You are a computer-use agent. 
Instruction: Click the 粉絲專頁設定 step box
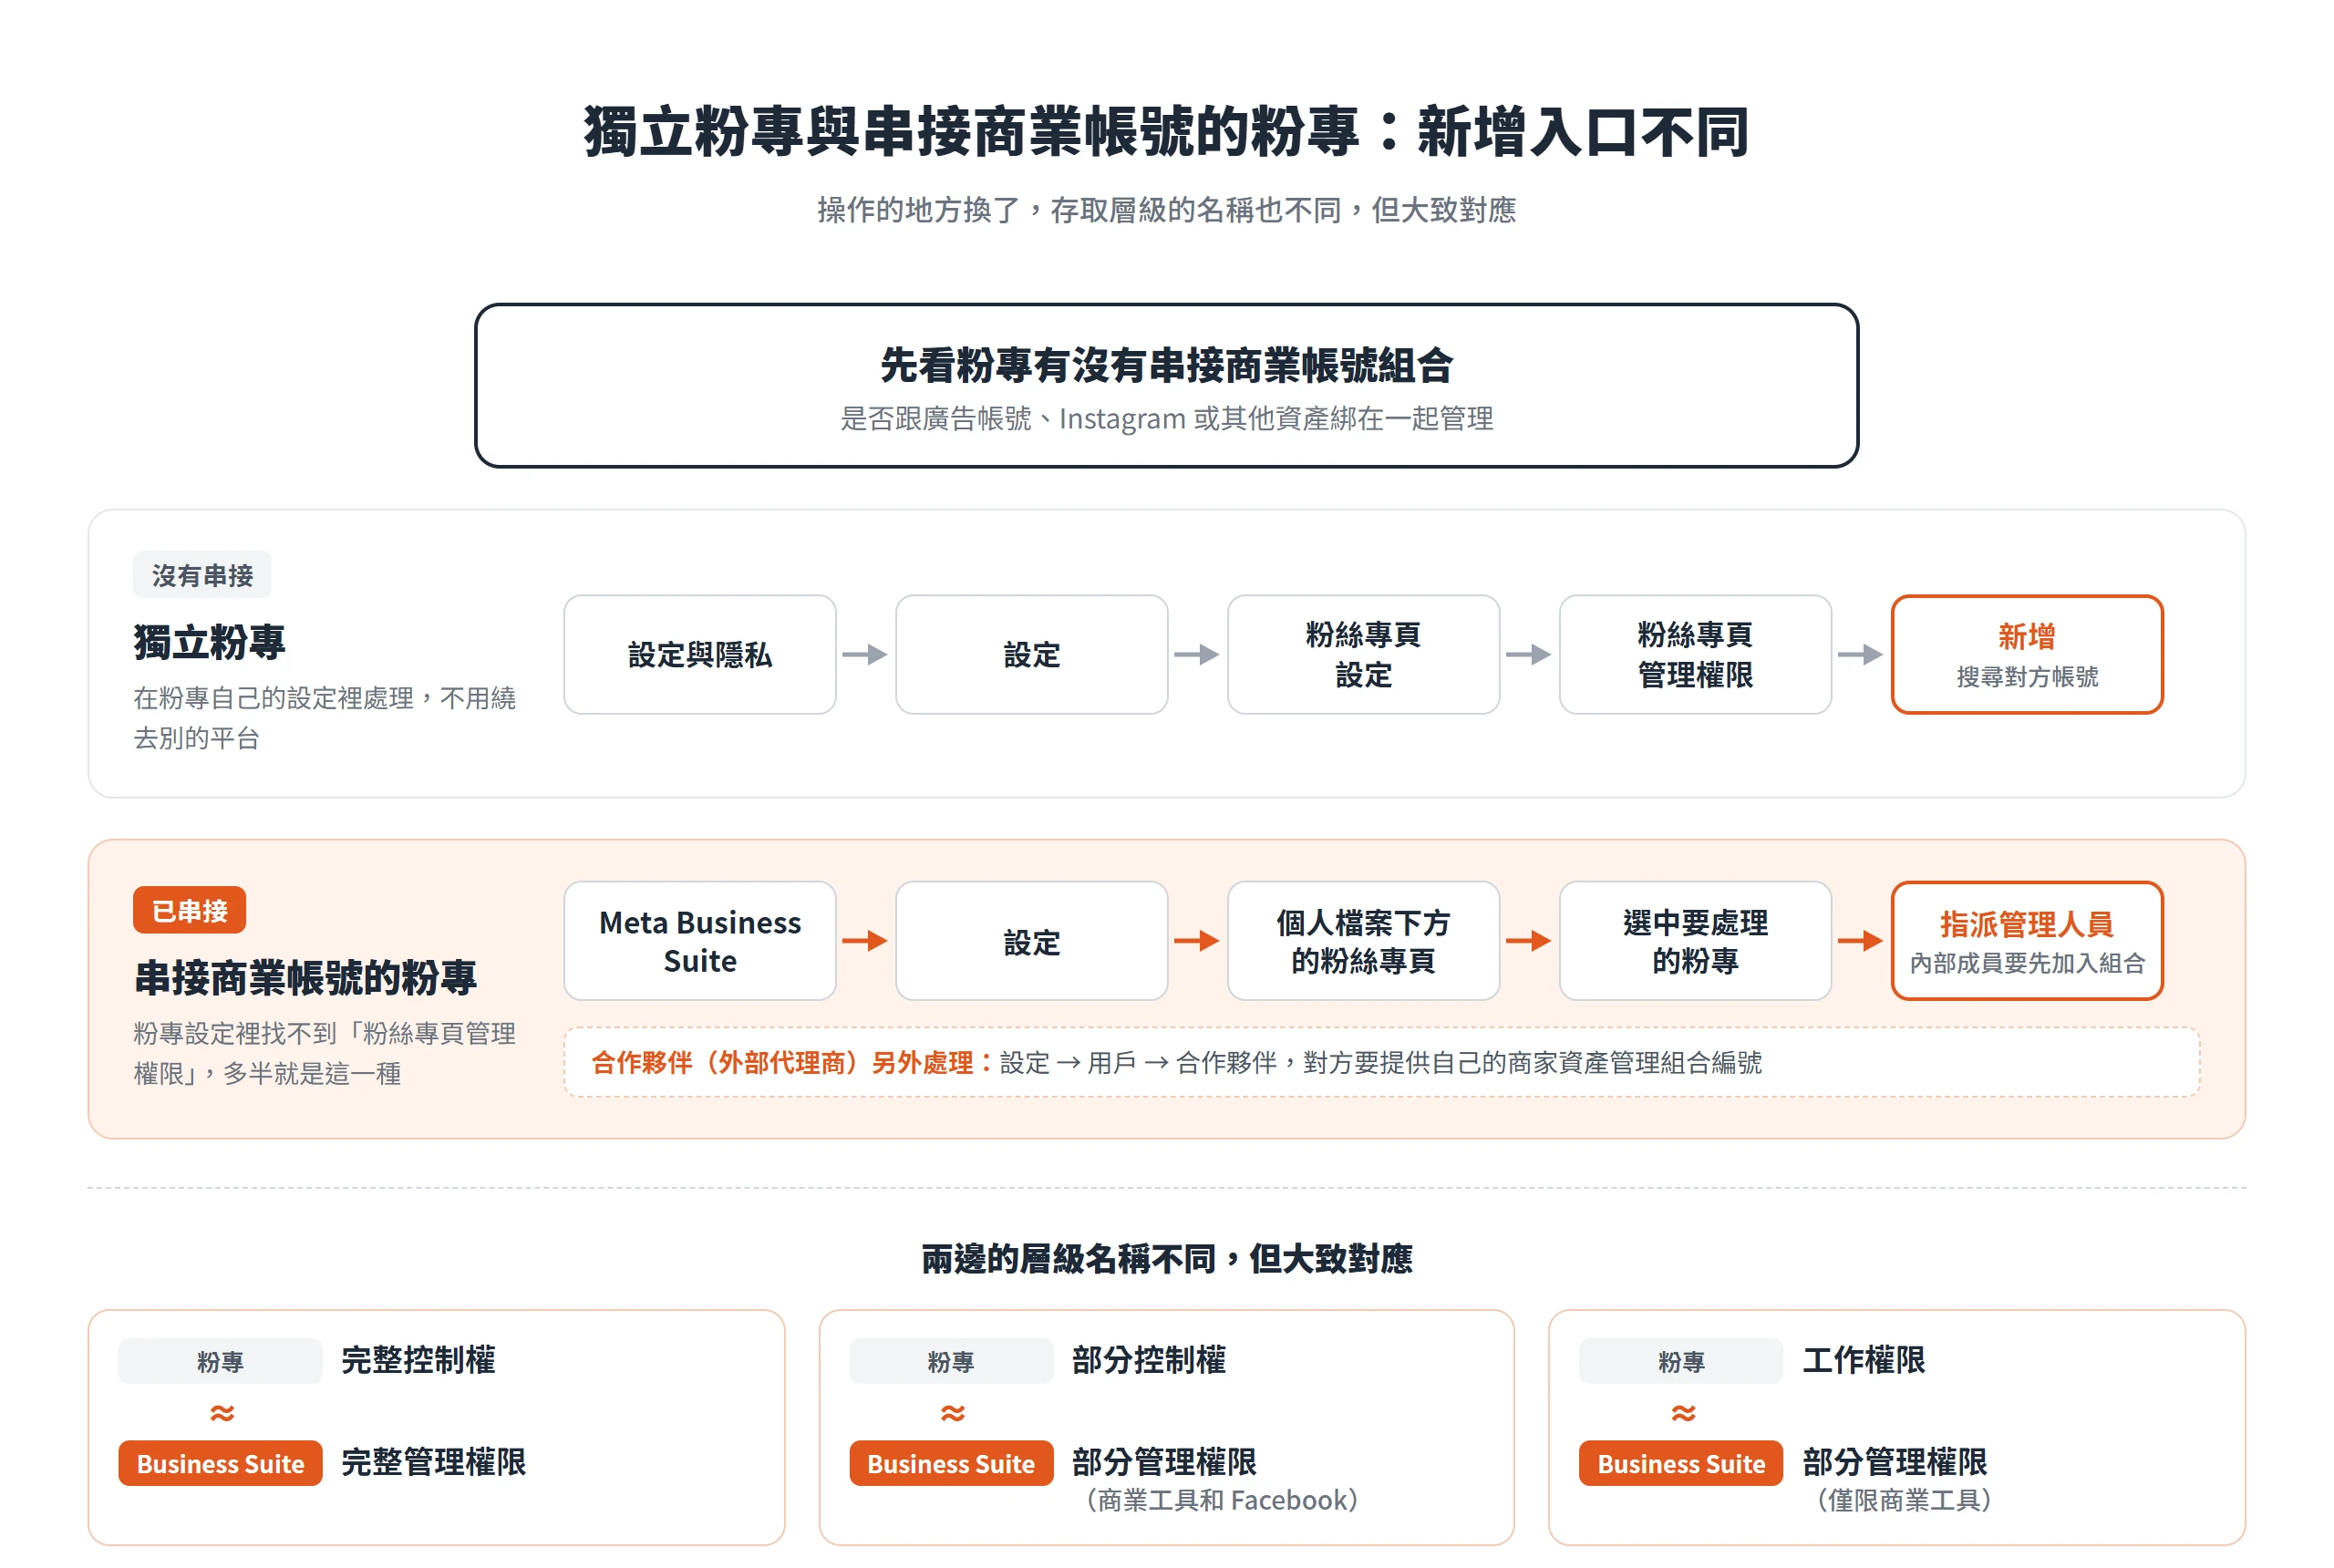(1363, 654)
